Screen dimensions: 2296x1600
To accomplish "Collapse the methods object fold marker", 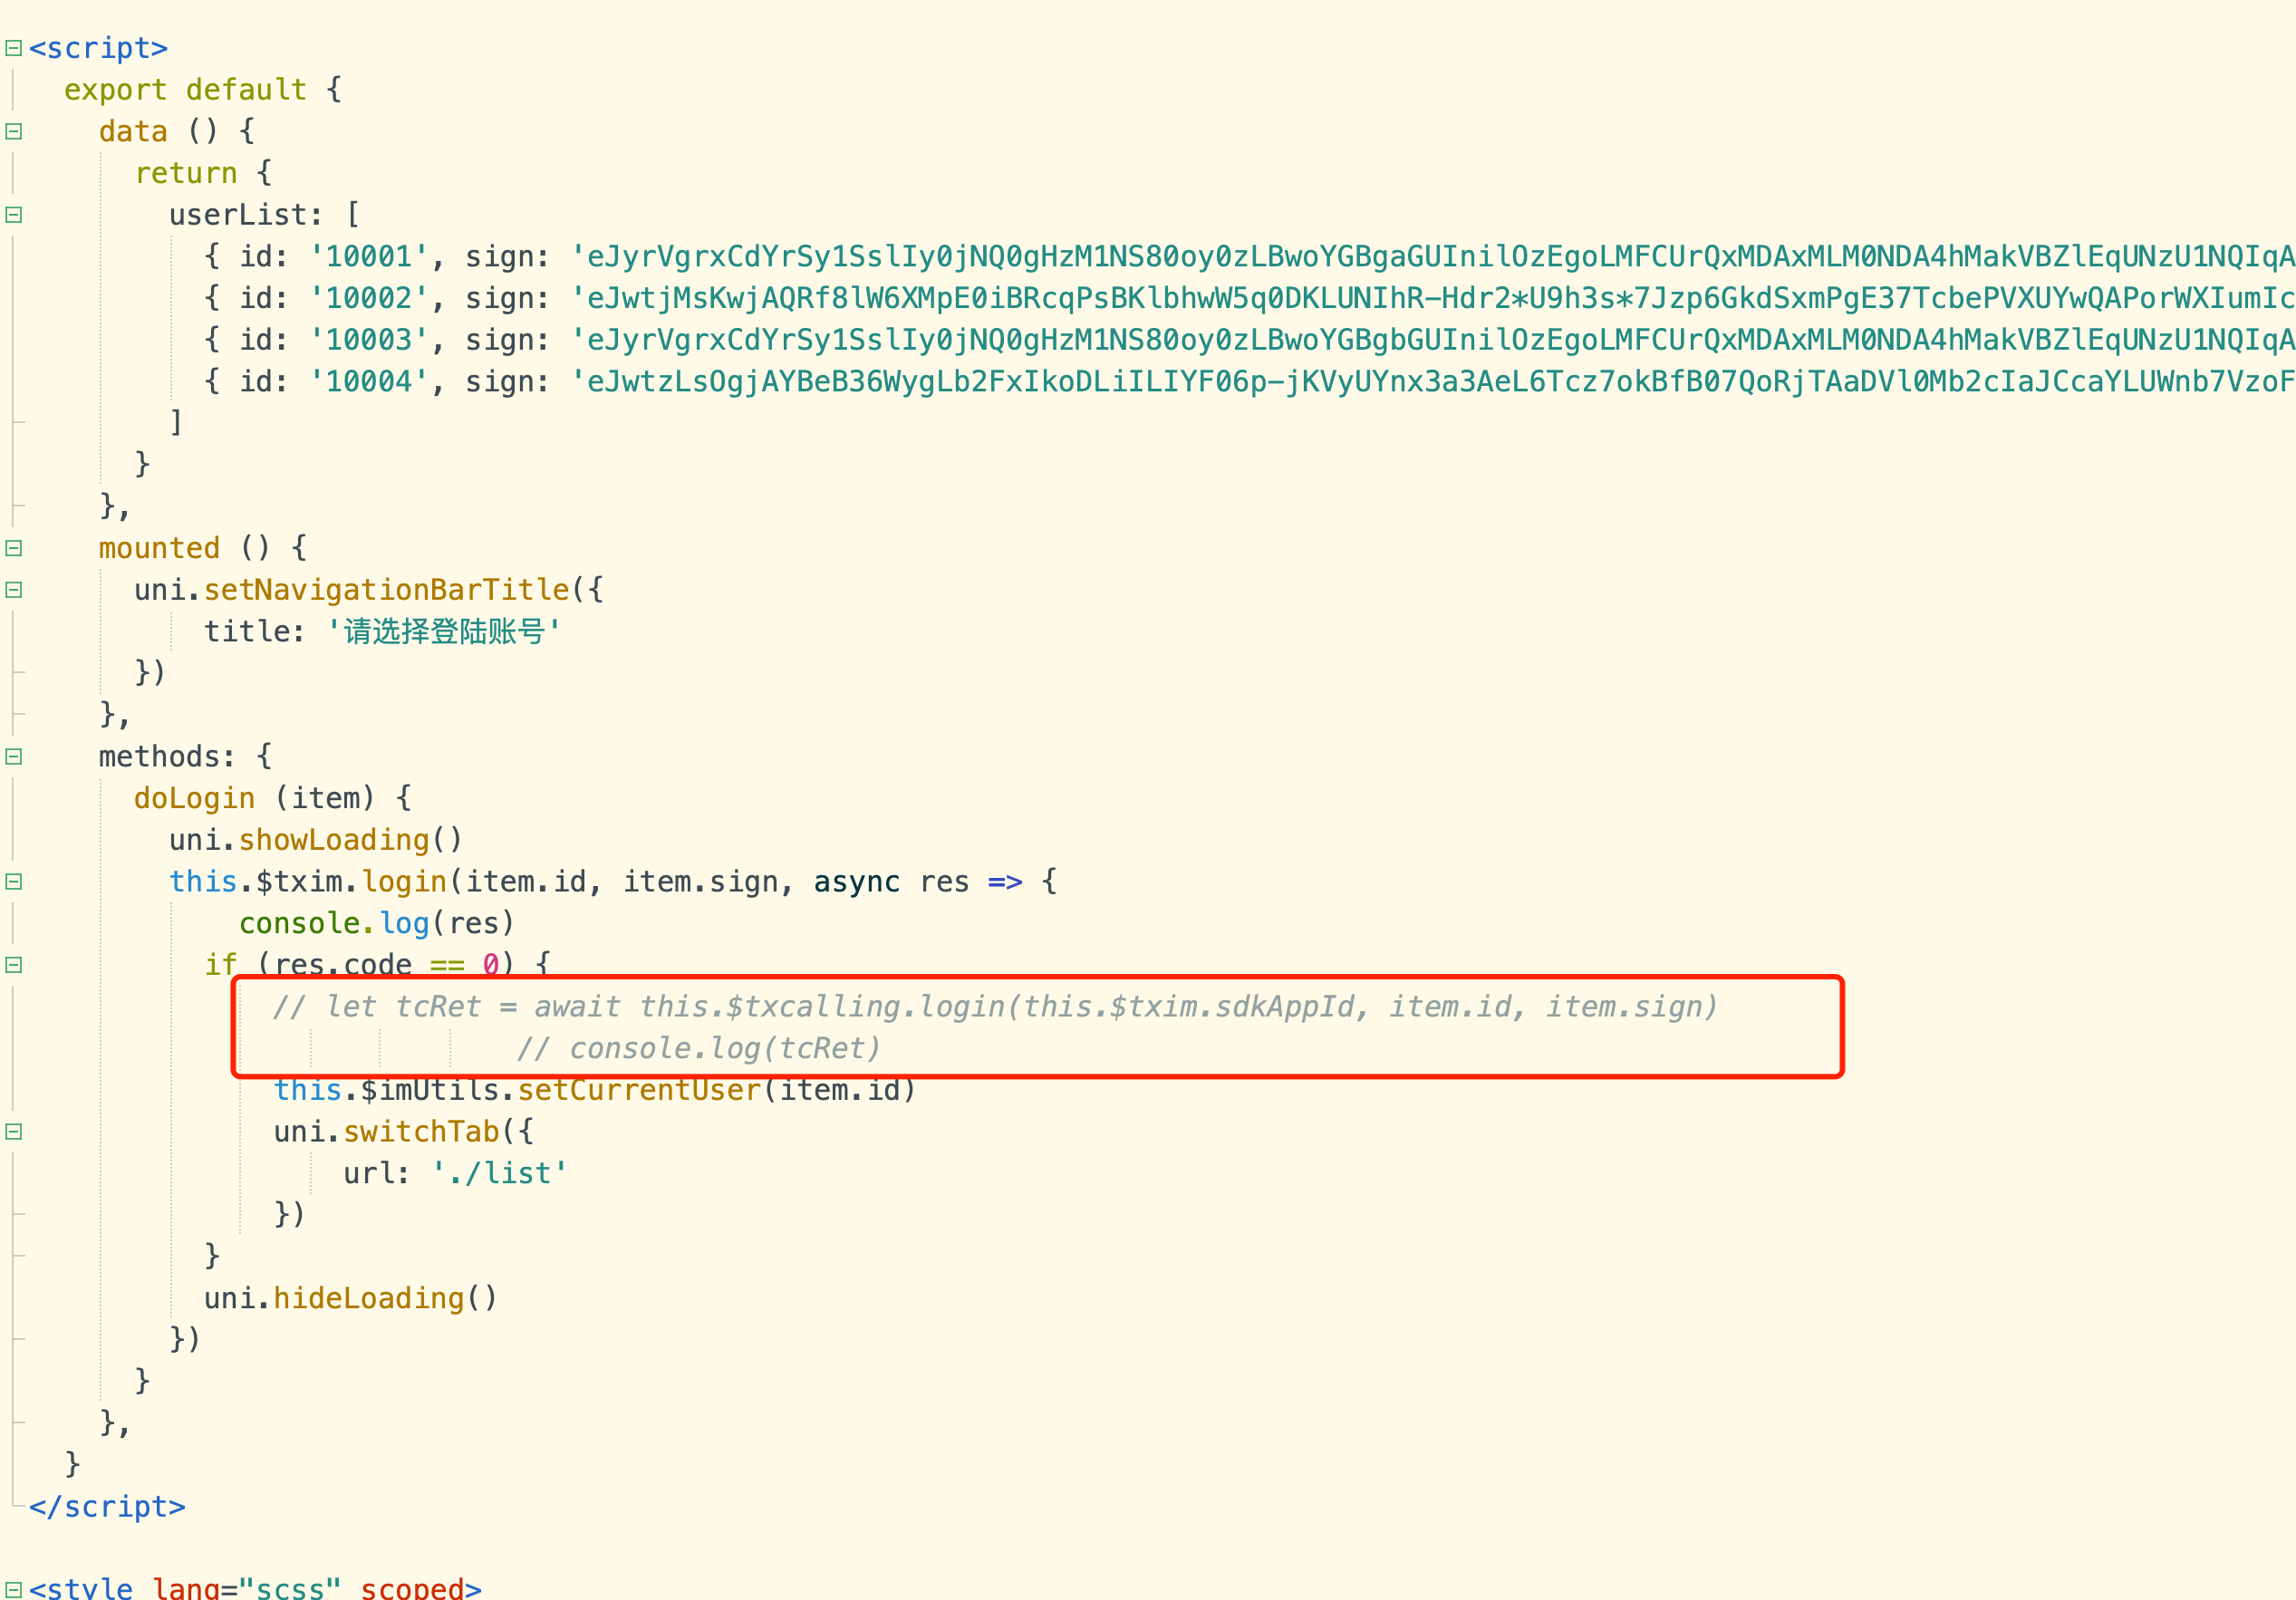I will pos(13,757).
